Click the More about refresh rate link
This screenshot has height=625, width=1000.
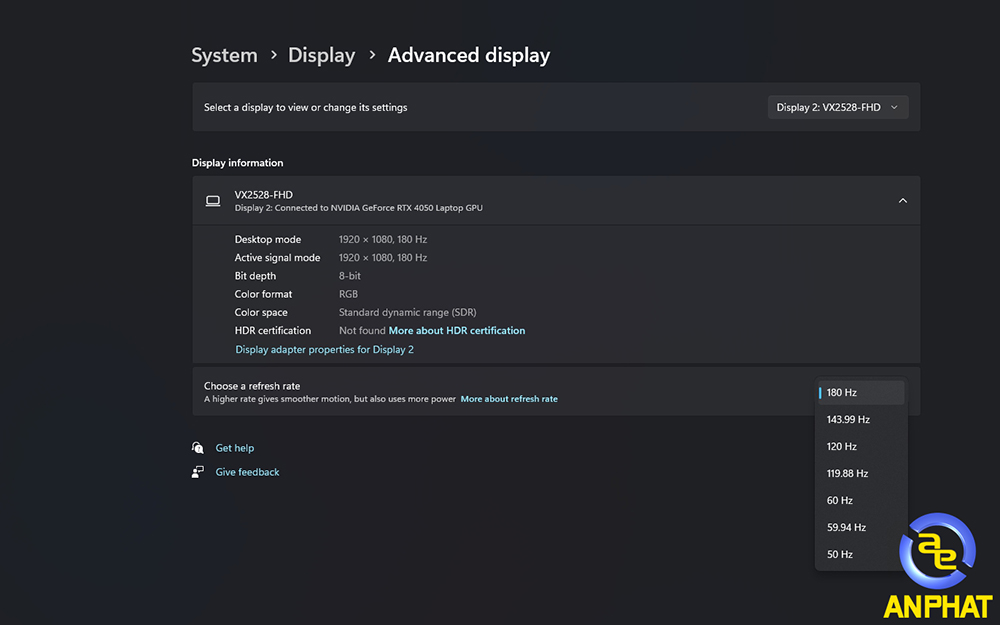508,399
